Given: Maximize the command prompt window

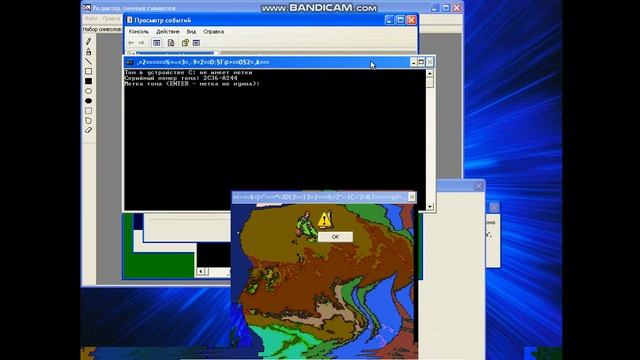Looking at the screenshot, I should [x=422, y=62].
